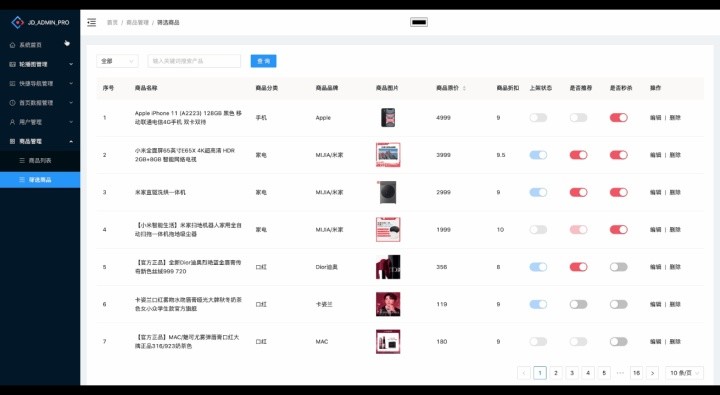
Task: Go to the previous page with left arrow
Action: click(x=524, y=373)
